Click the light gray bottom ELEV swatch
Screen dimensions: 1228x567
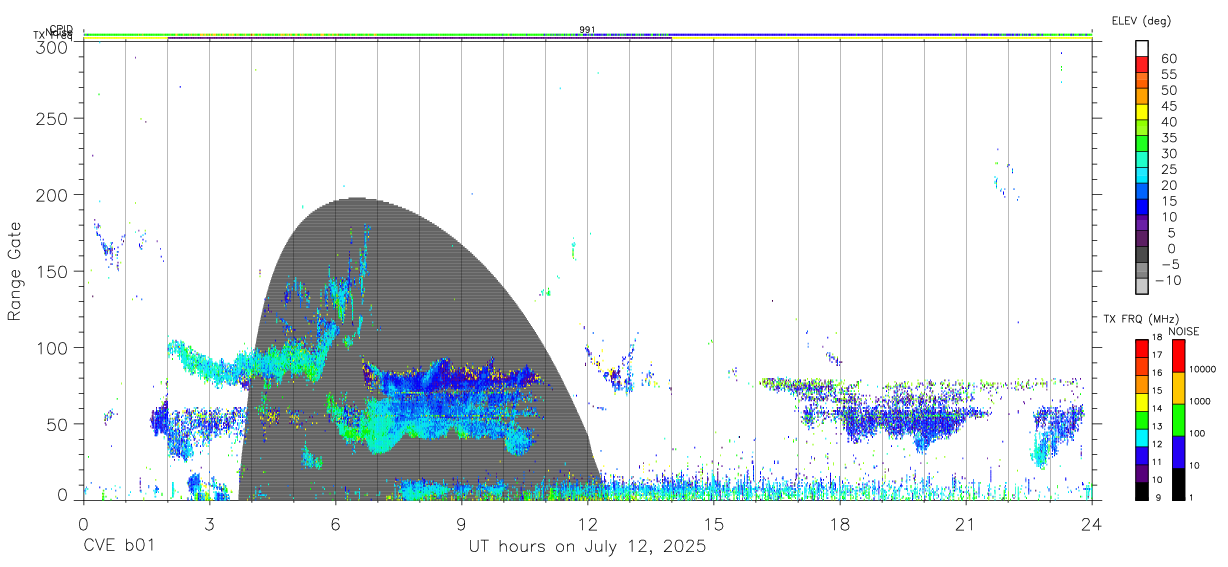click(1141, 286)
